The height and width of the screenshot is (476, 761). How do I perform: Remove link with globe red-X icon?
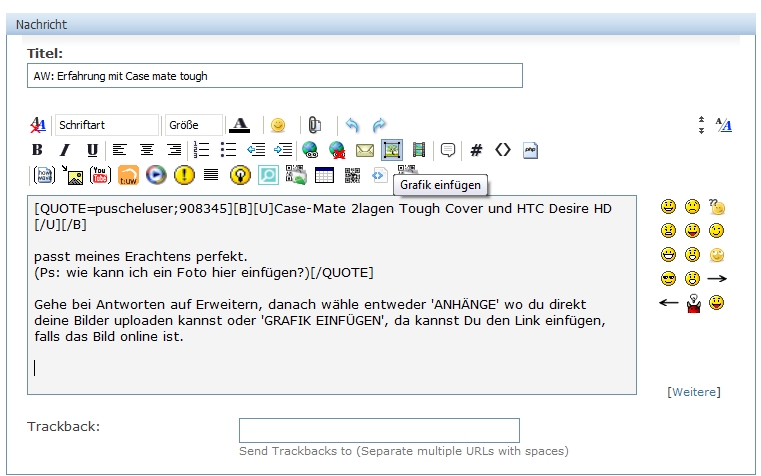pyautogui.click(x=337, y=150)
